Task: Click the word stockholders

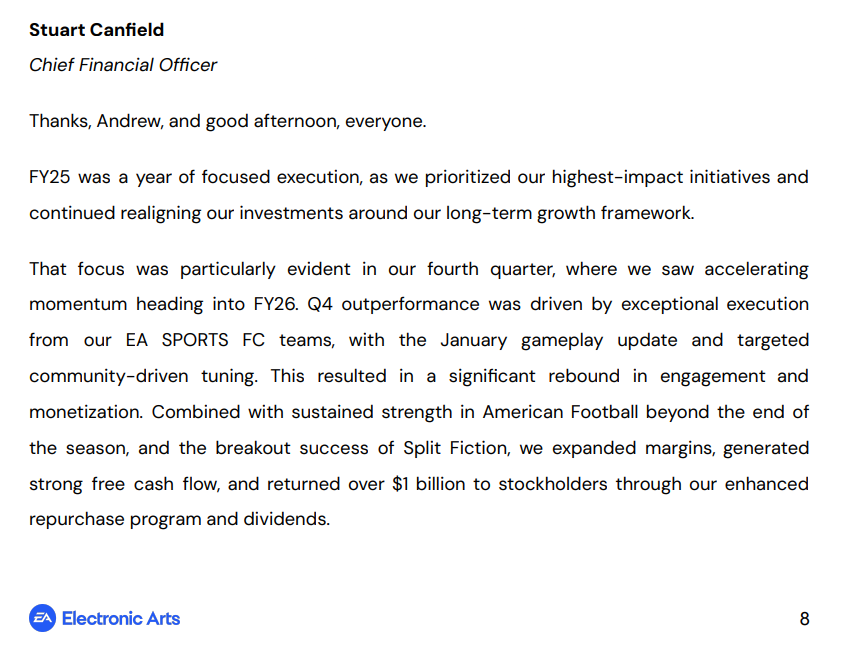Action: 552,484
